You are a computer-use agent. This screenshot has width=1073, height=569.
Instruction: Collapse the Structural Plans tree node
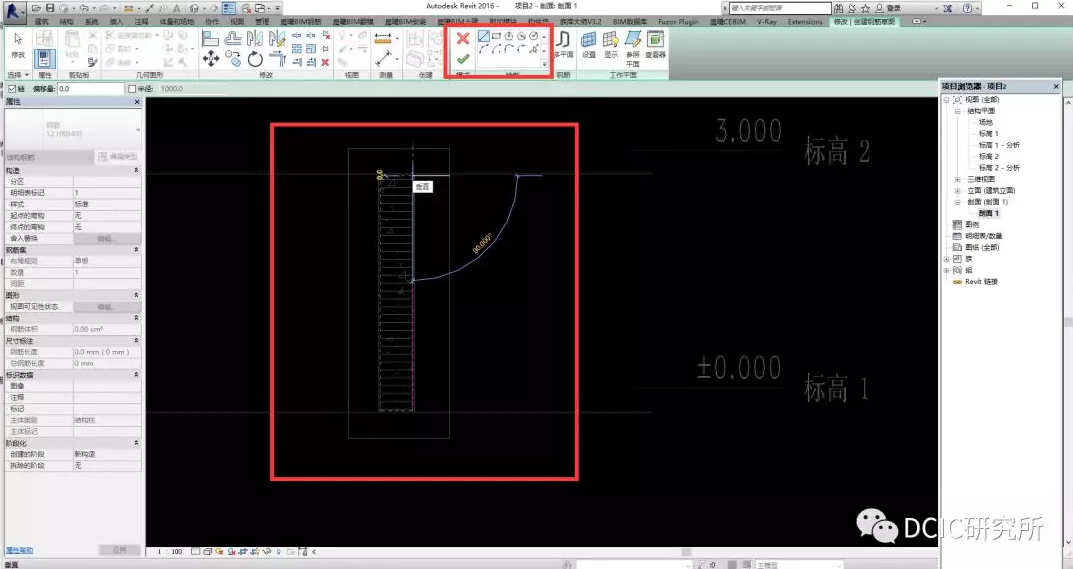(x=958, y=111)
